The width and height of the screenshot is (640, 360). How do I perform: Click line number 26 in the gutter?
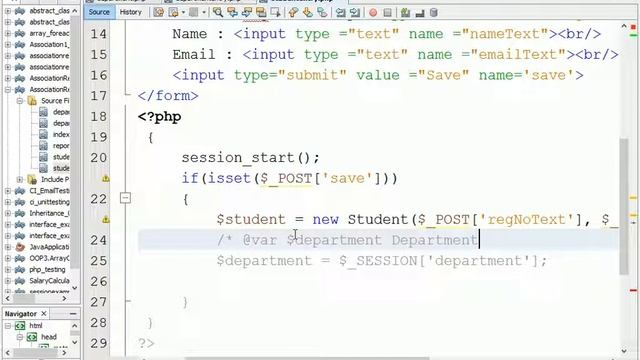tap(98, 281)
